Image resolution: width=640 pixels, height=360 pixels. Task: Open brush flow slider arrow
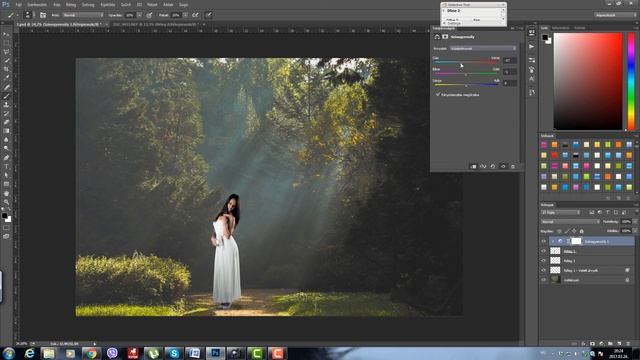[x=185, y=15]
